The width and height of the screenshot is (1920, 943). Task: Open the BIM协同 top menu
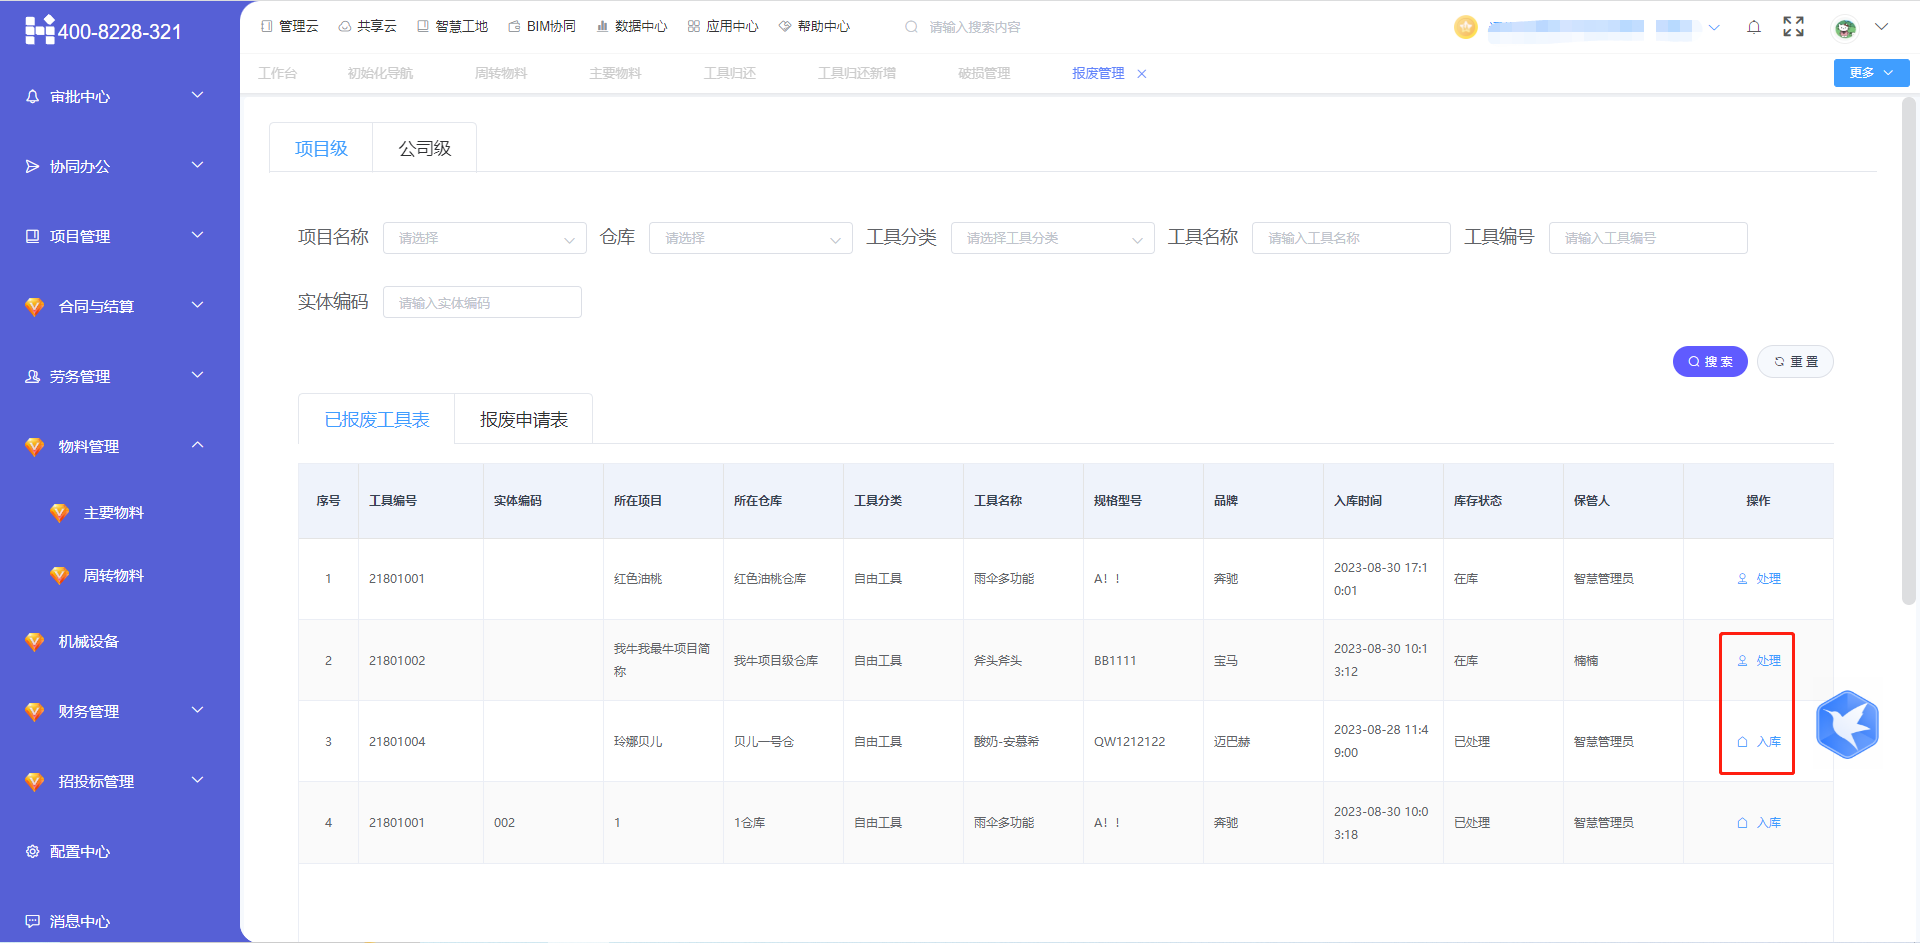[542, 27]
